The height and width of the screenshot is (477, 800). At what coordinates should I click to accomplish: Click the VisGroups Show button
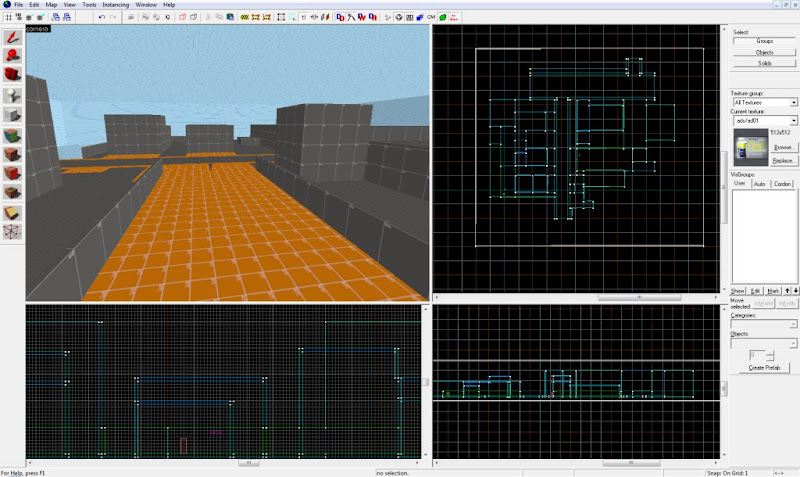point(738,291)
